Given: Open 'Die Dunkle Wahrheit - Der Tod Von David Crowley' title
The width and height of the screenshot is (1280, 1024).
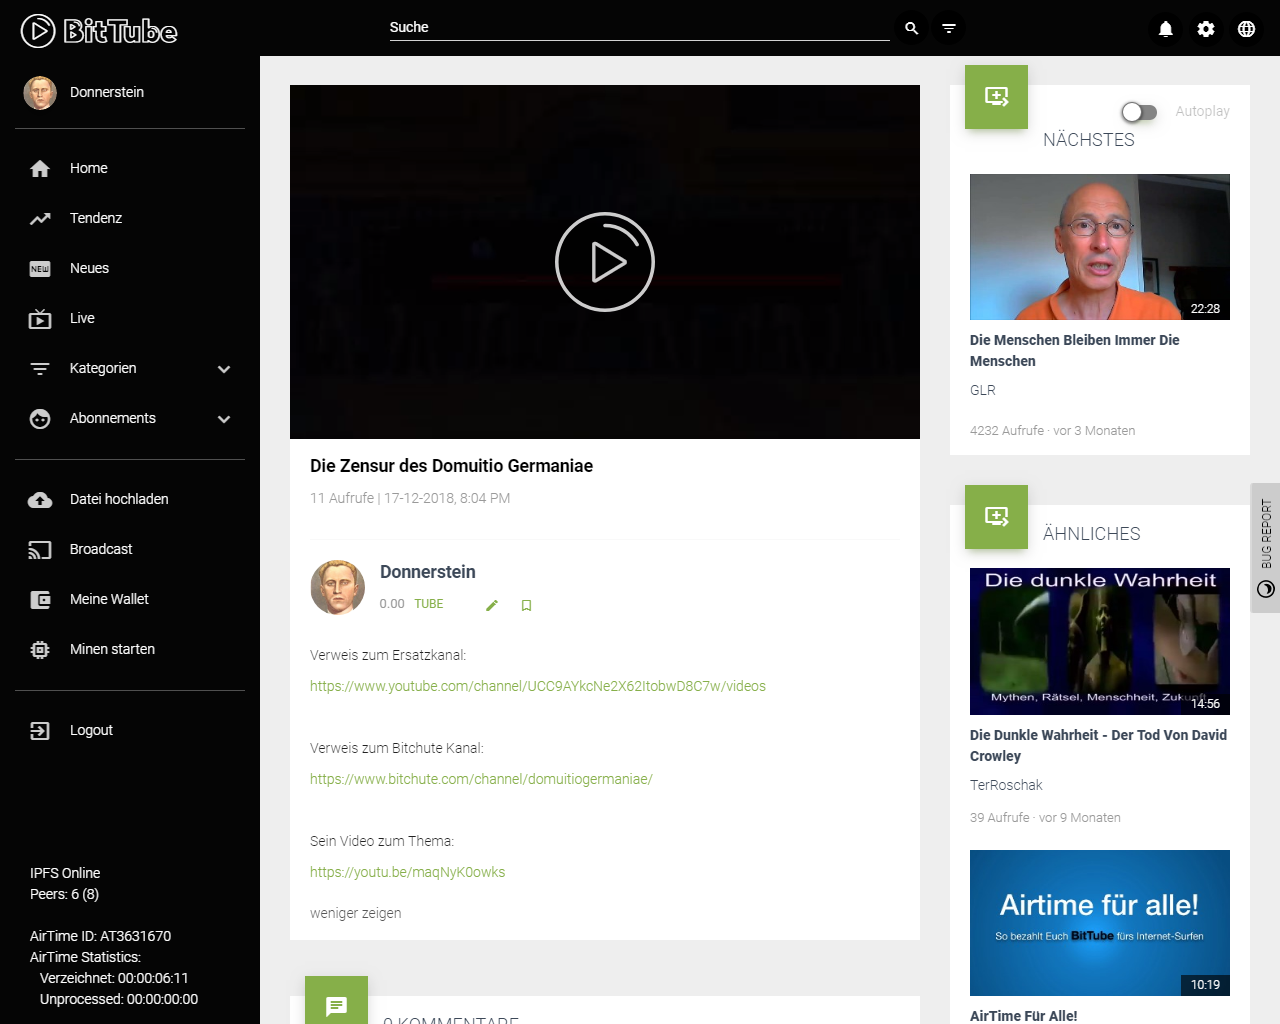Looking at the screenshot, I should click(1098, 746).
